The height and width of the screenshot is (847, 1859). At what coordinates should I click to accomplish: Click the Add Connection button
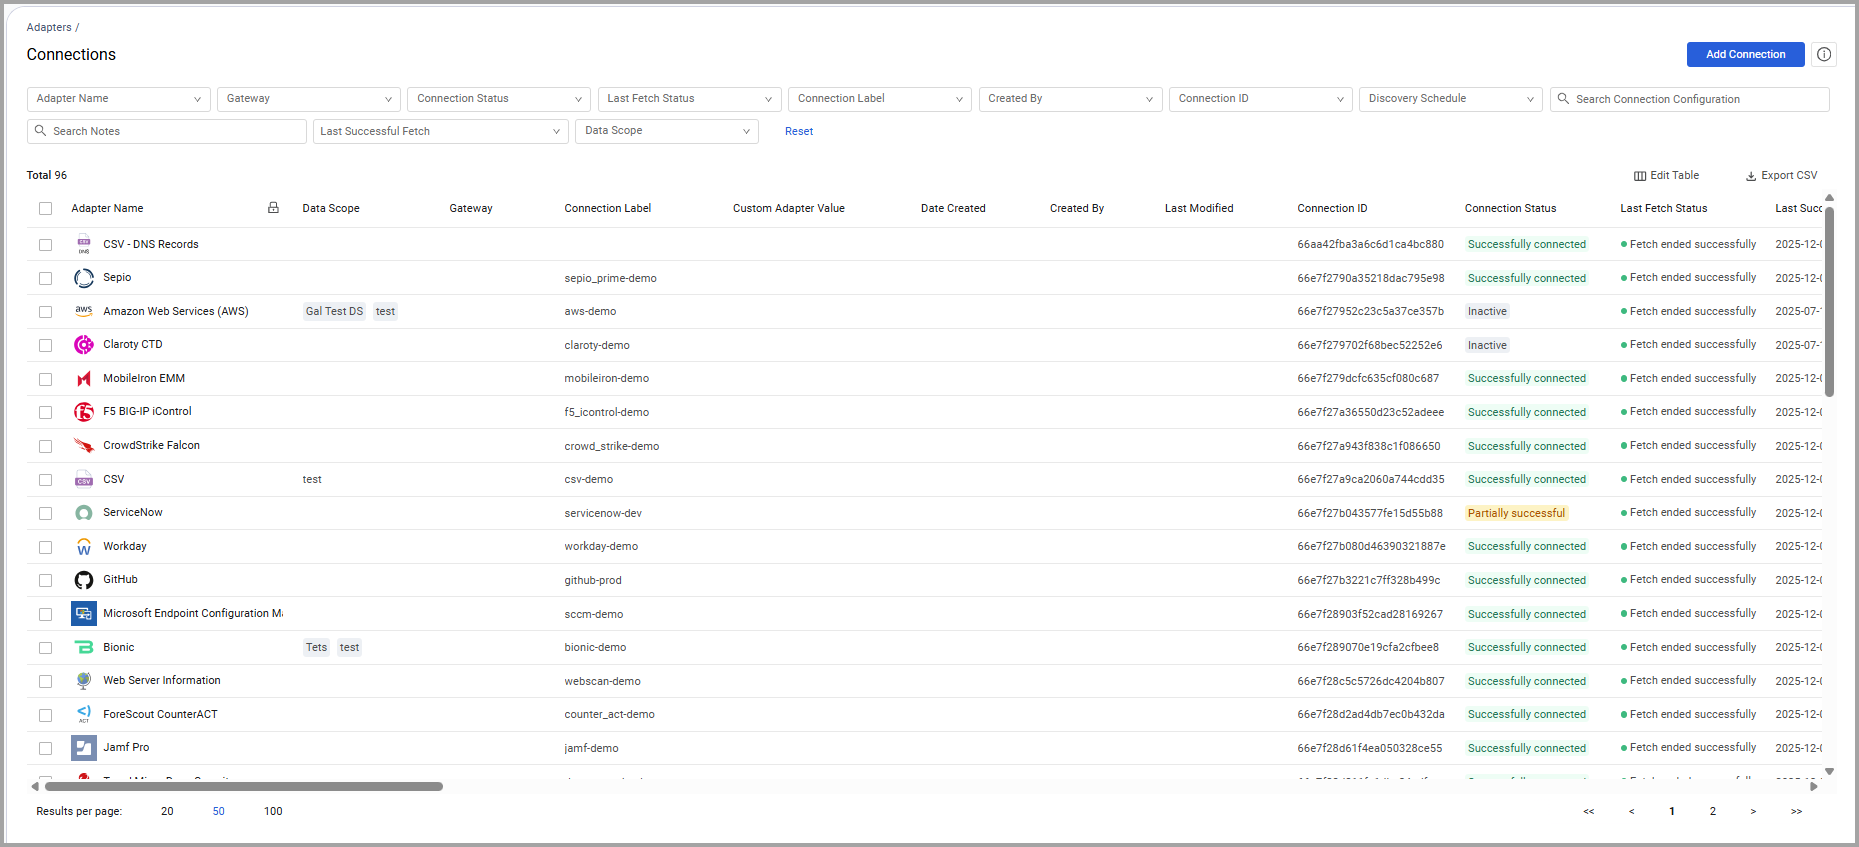pyautogui.click(x=1745, y=55)
